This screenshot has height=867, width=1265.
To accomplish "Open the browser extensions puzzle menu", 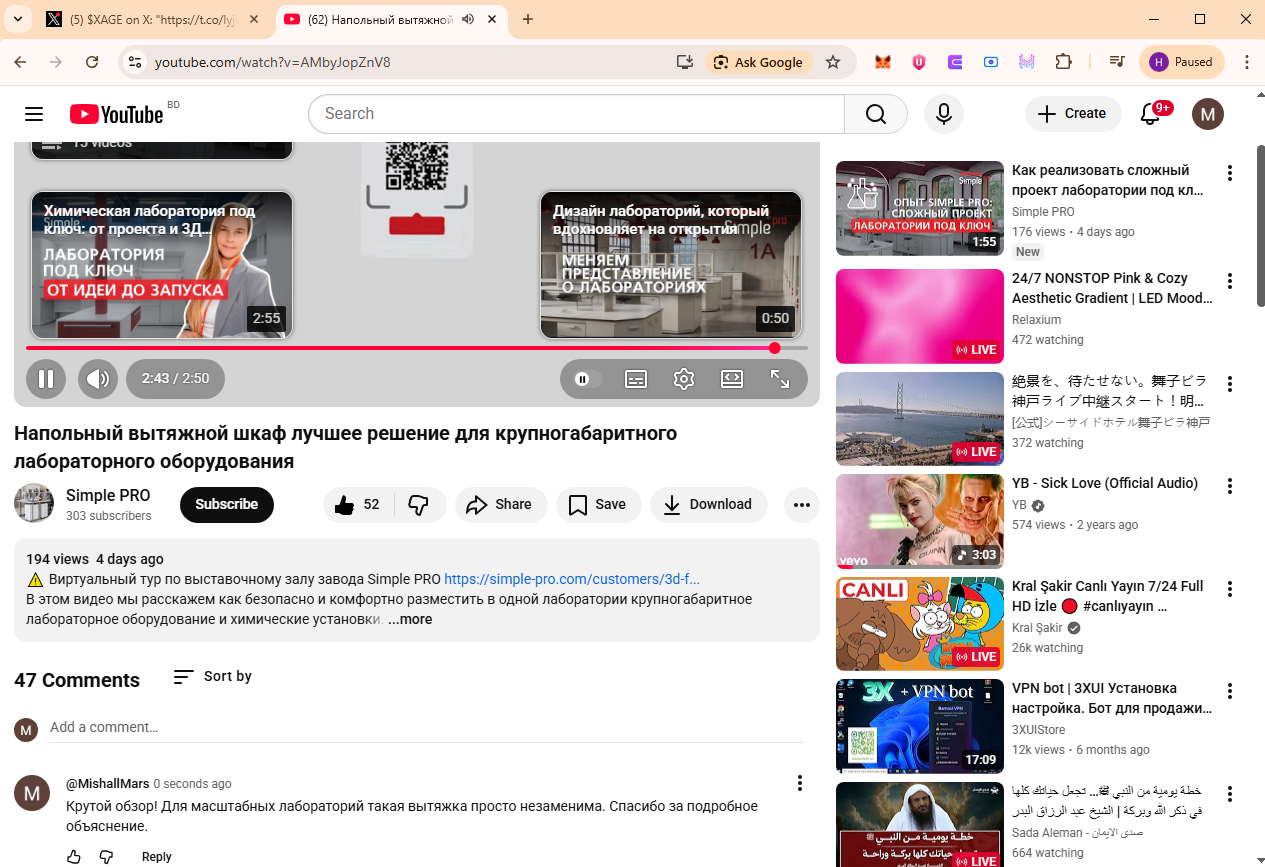I will [1063, 62].
